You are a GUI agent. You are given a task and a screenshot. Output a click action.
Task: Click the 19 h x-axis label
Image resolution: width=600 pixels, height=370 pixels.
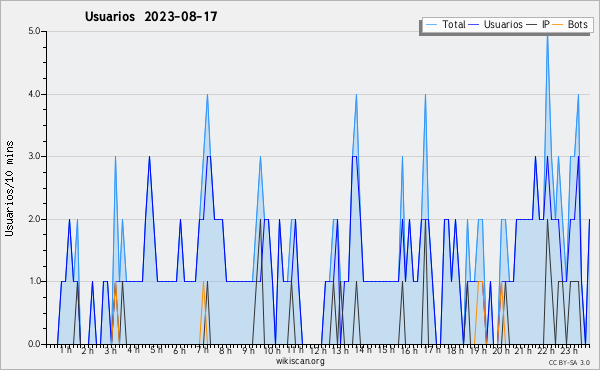click(x=478, y=351)
